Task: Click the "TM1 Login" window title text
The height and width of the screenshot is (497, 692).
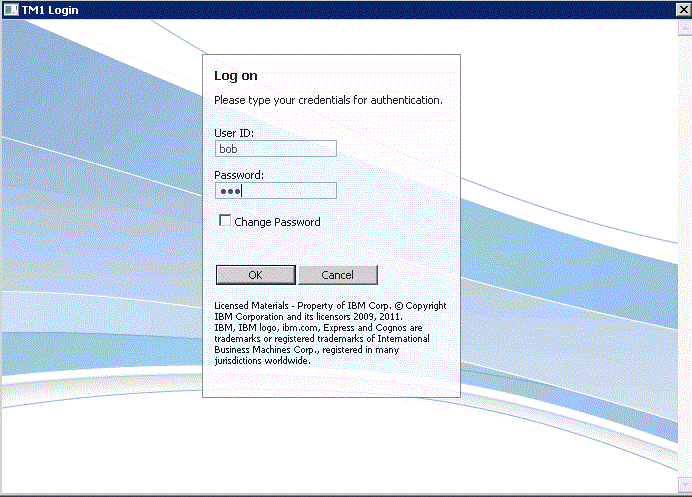Action: pyautogui.click(x=50, y=10)
